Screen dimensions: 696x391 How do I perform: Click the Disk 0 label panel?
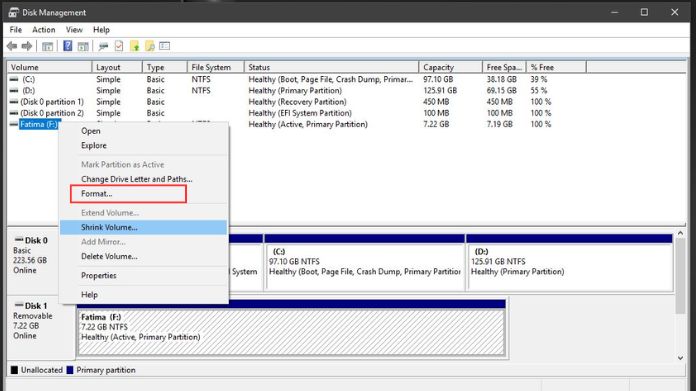[x=33, y=262]
